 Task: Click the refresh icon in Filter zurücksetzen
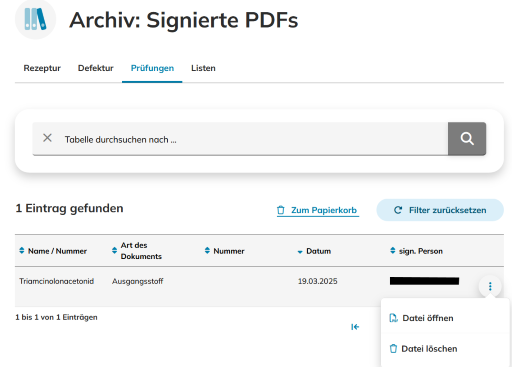398,210
